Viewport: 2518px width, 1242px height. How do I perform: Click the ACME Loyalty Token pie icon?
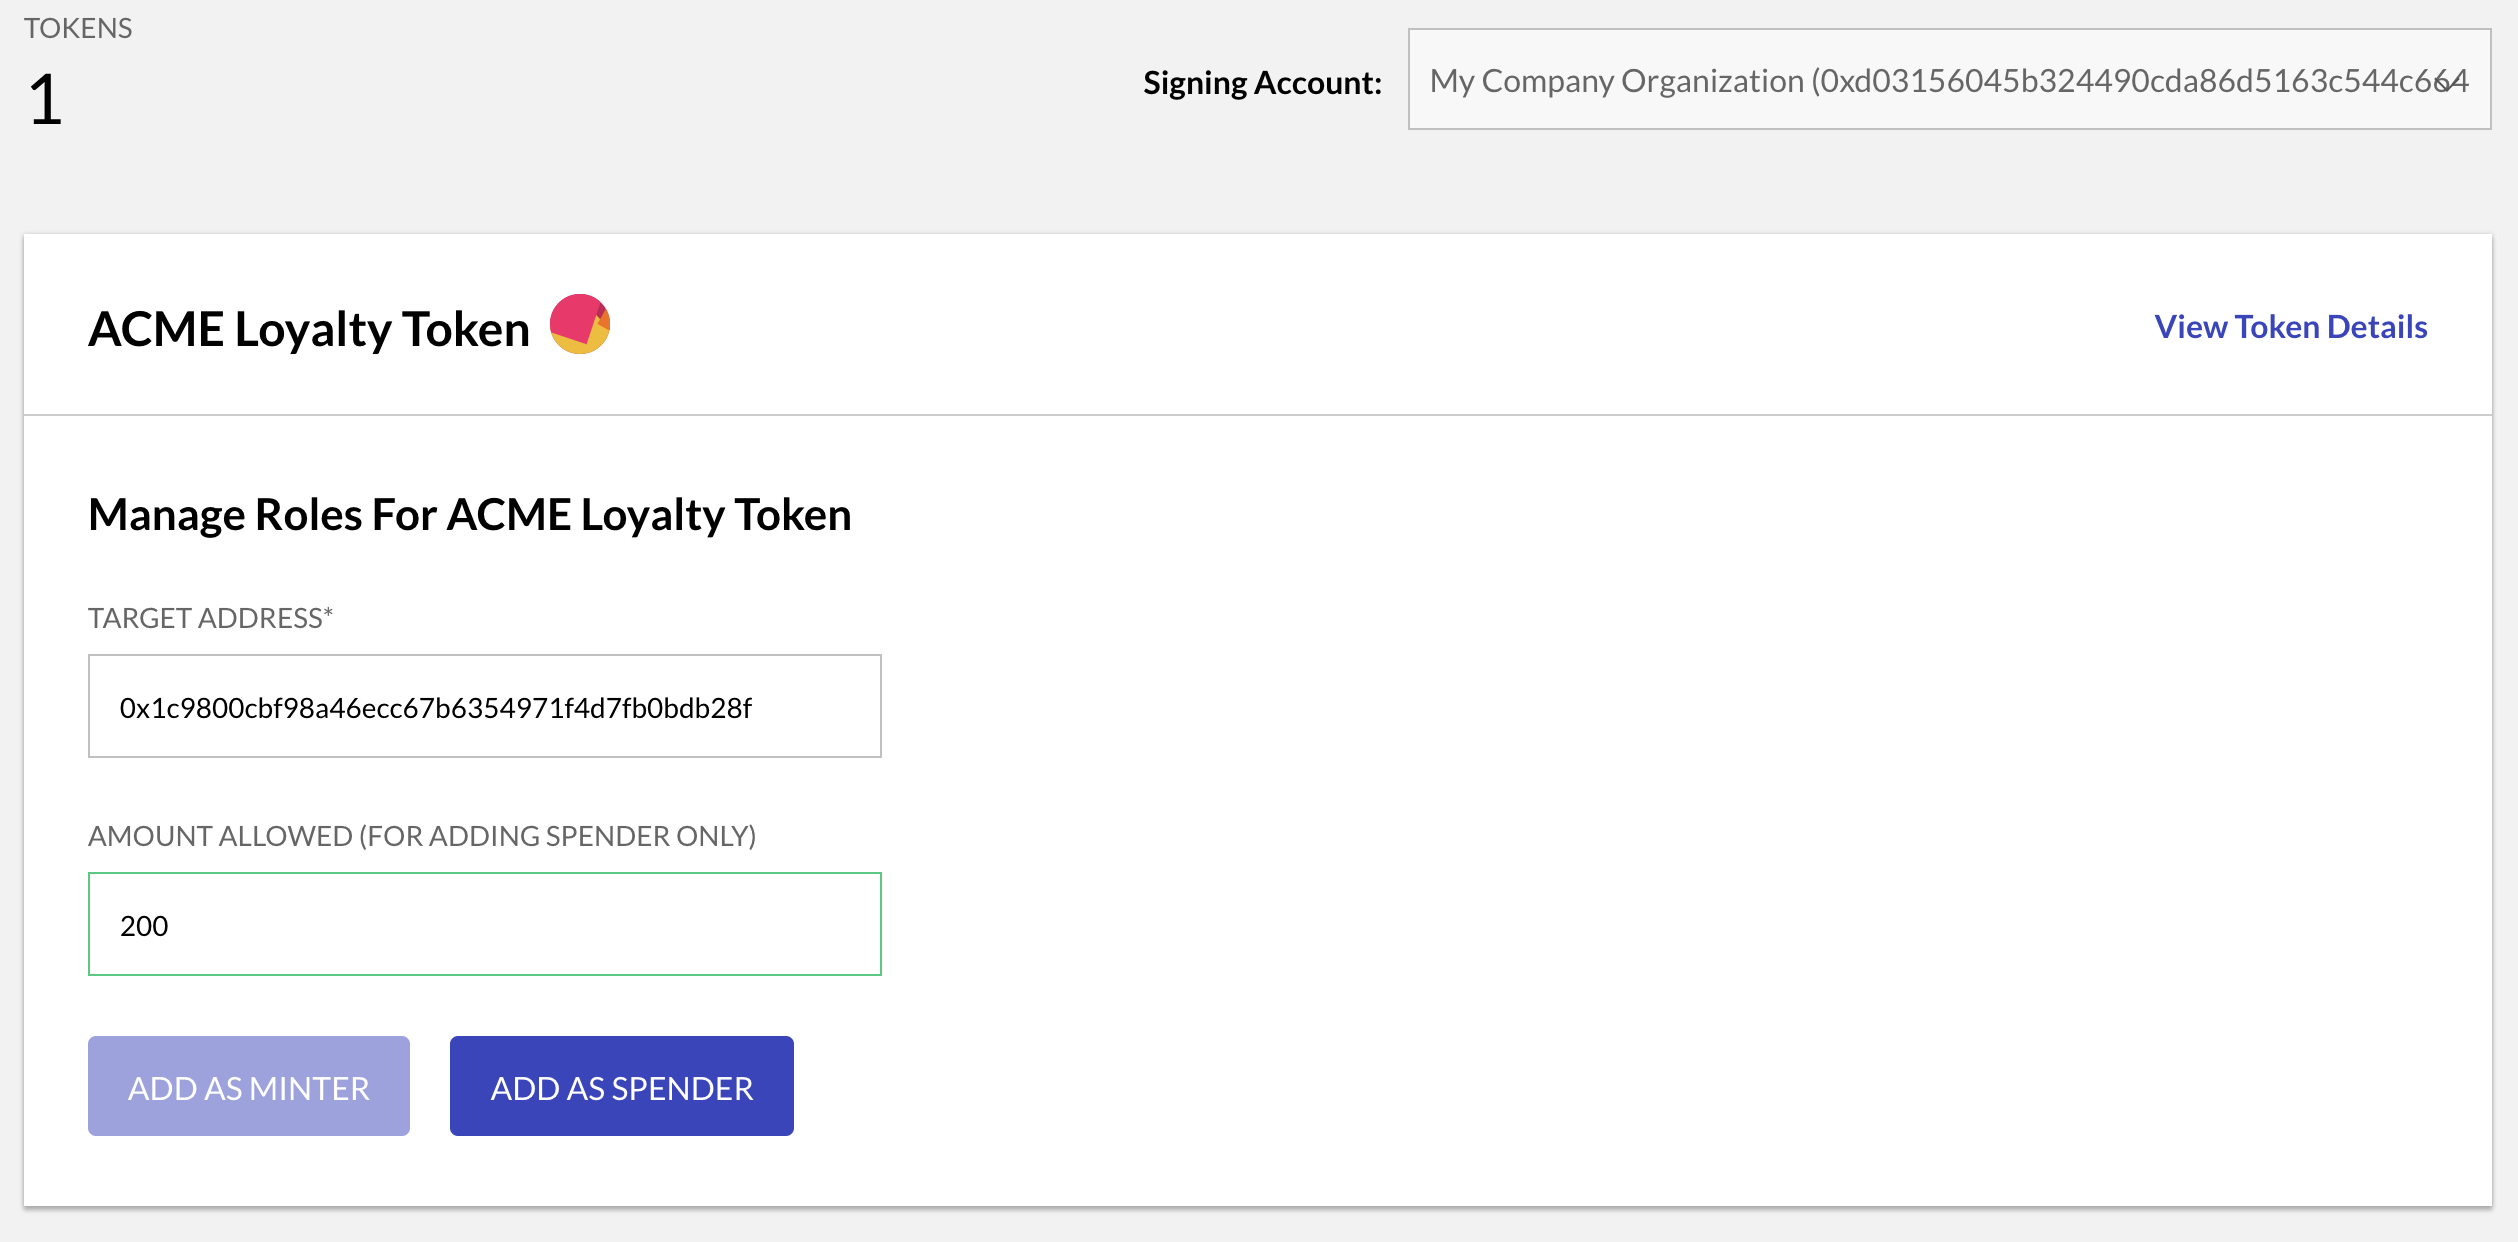[x=580, y=324]
